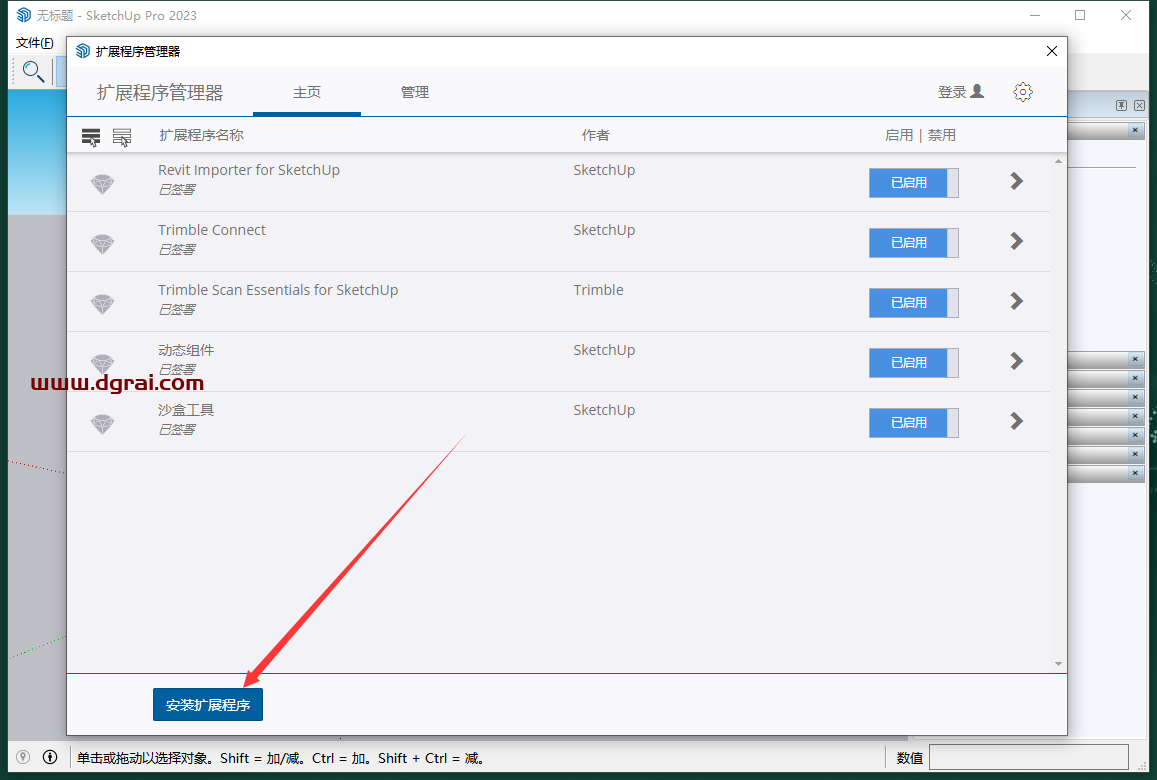Click the 沙盒工具 extension name
This screenshot has height=780, width=1157.
click(186, 410)
